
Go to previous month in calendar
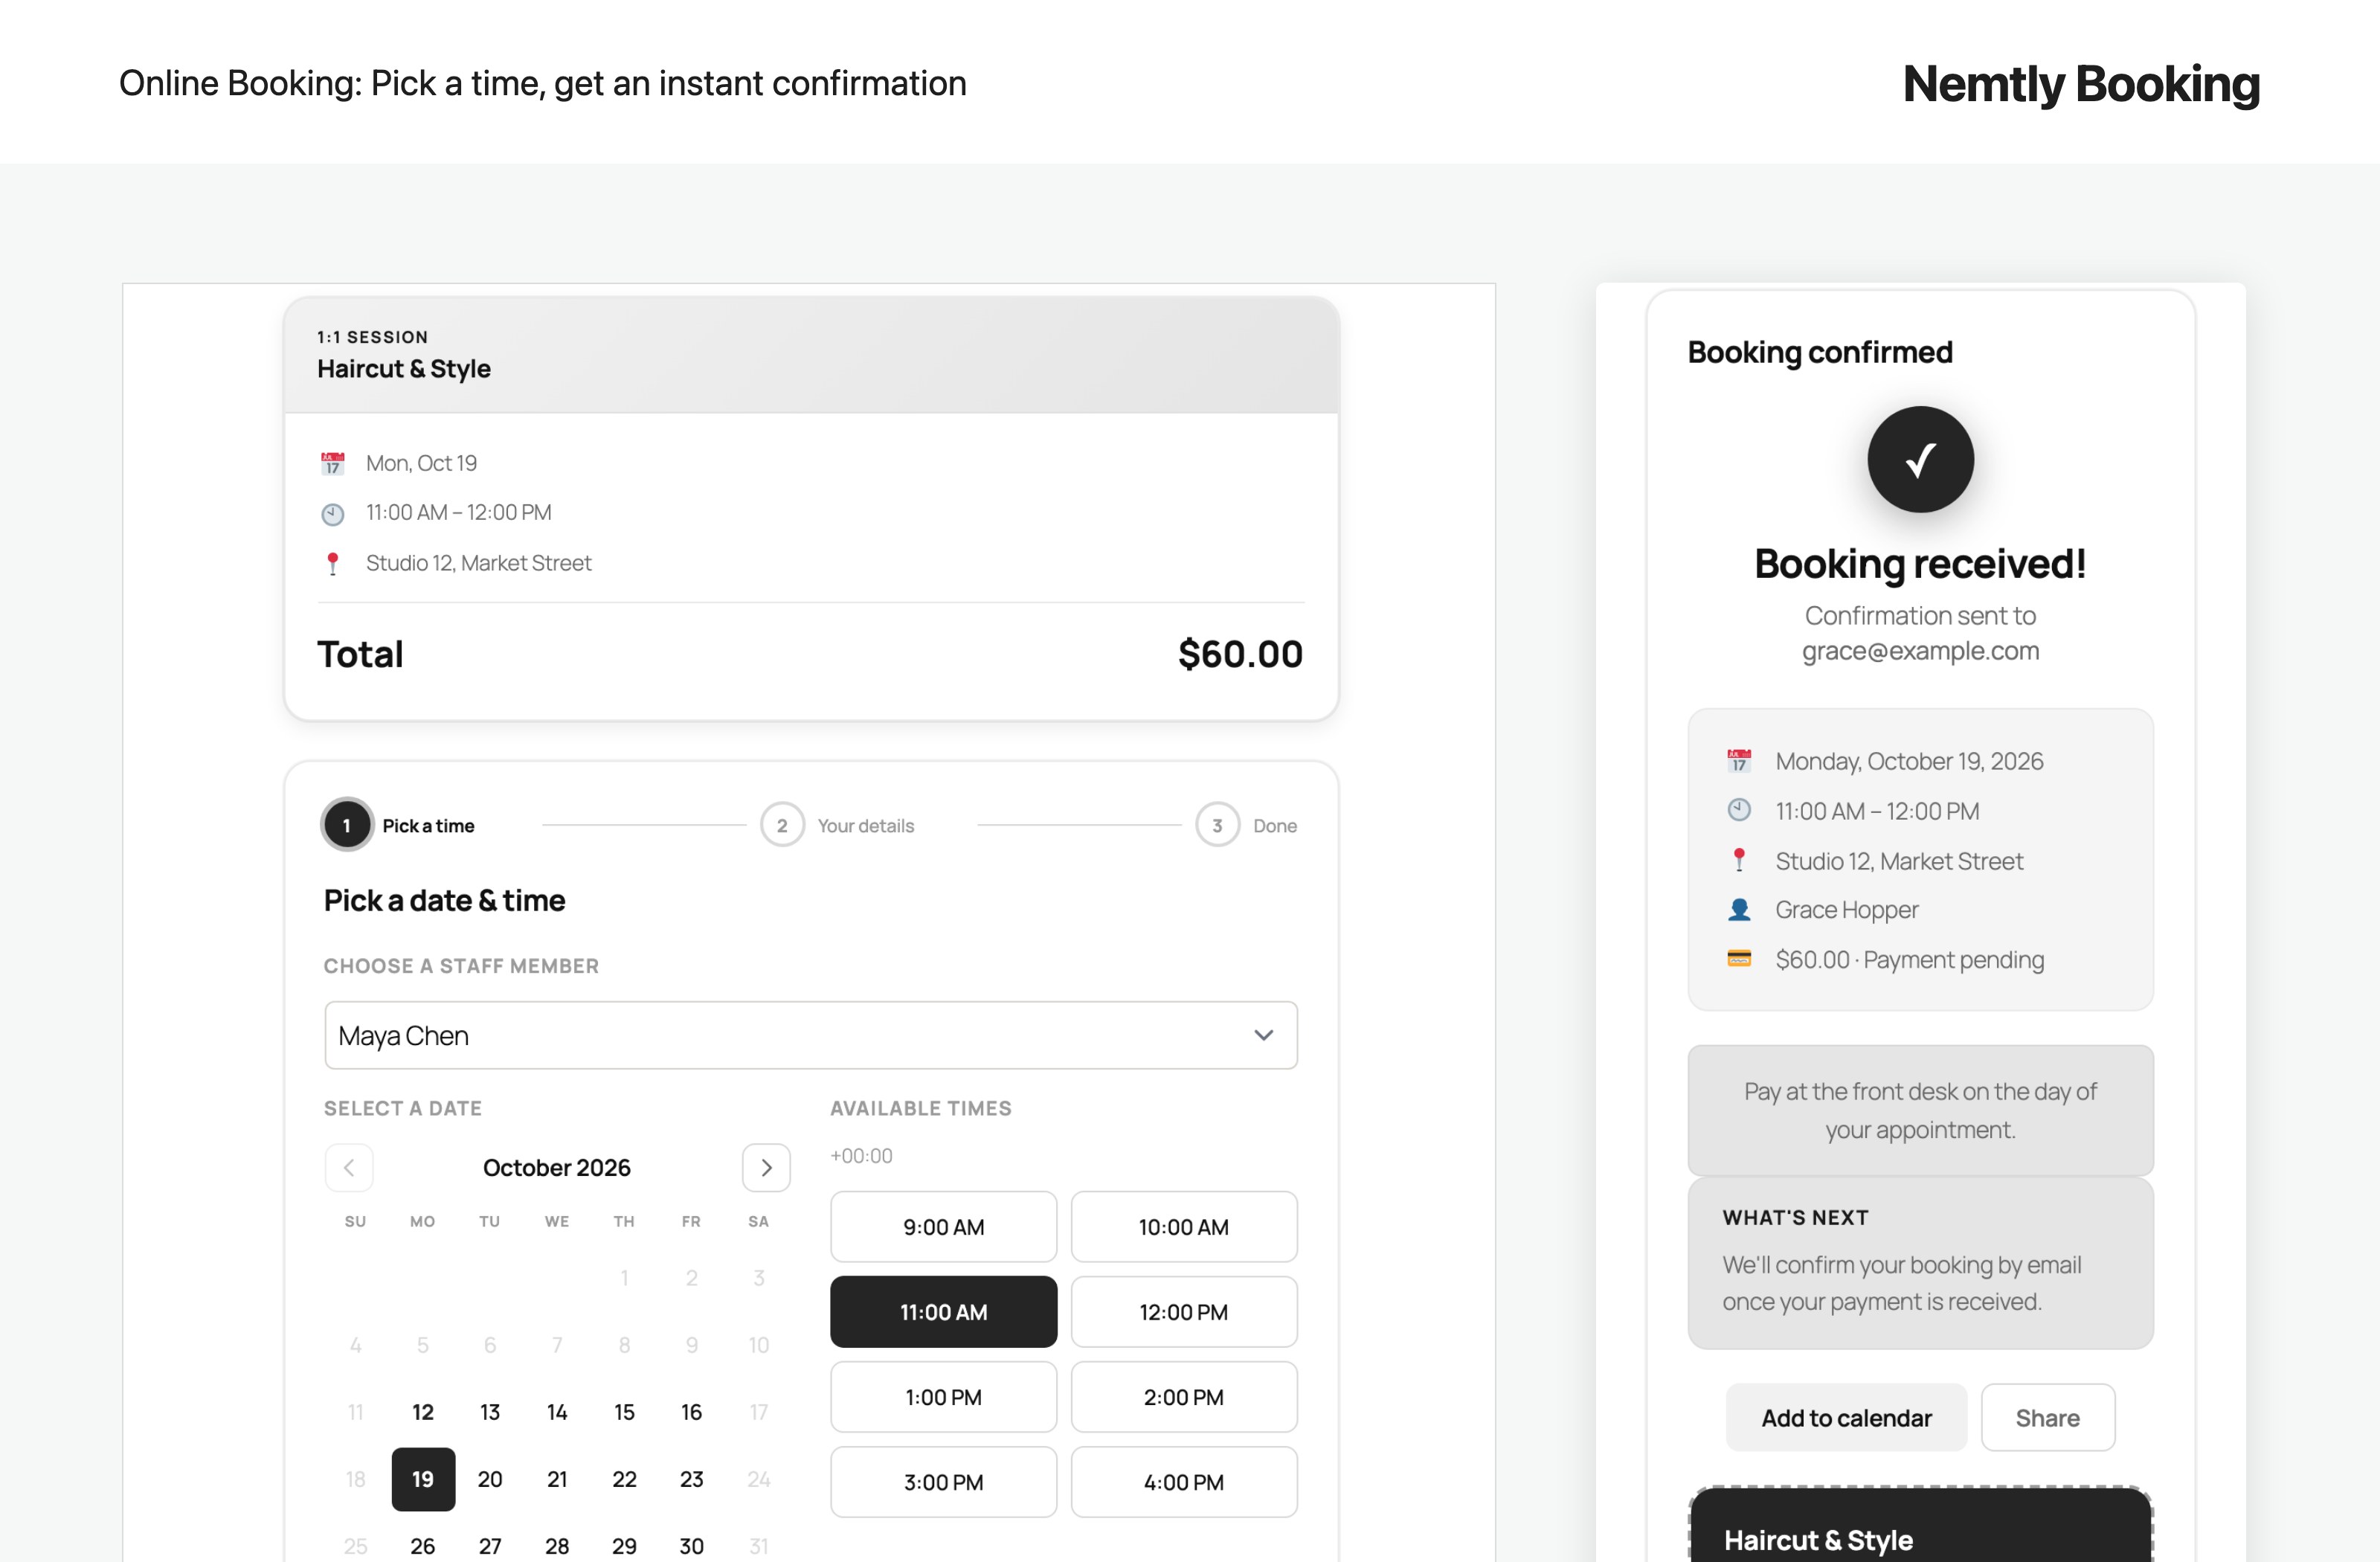[x=349, y=1167]
